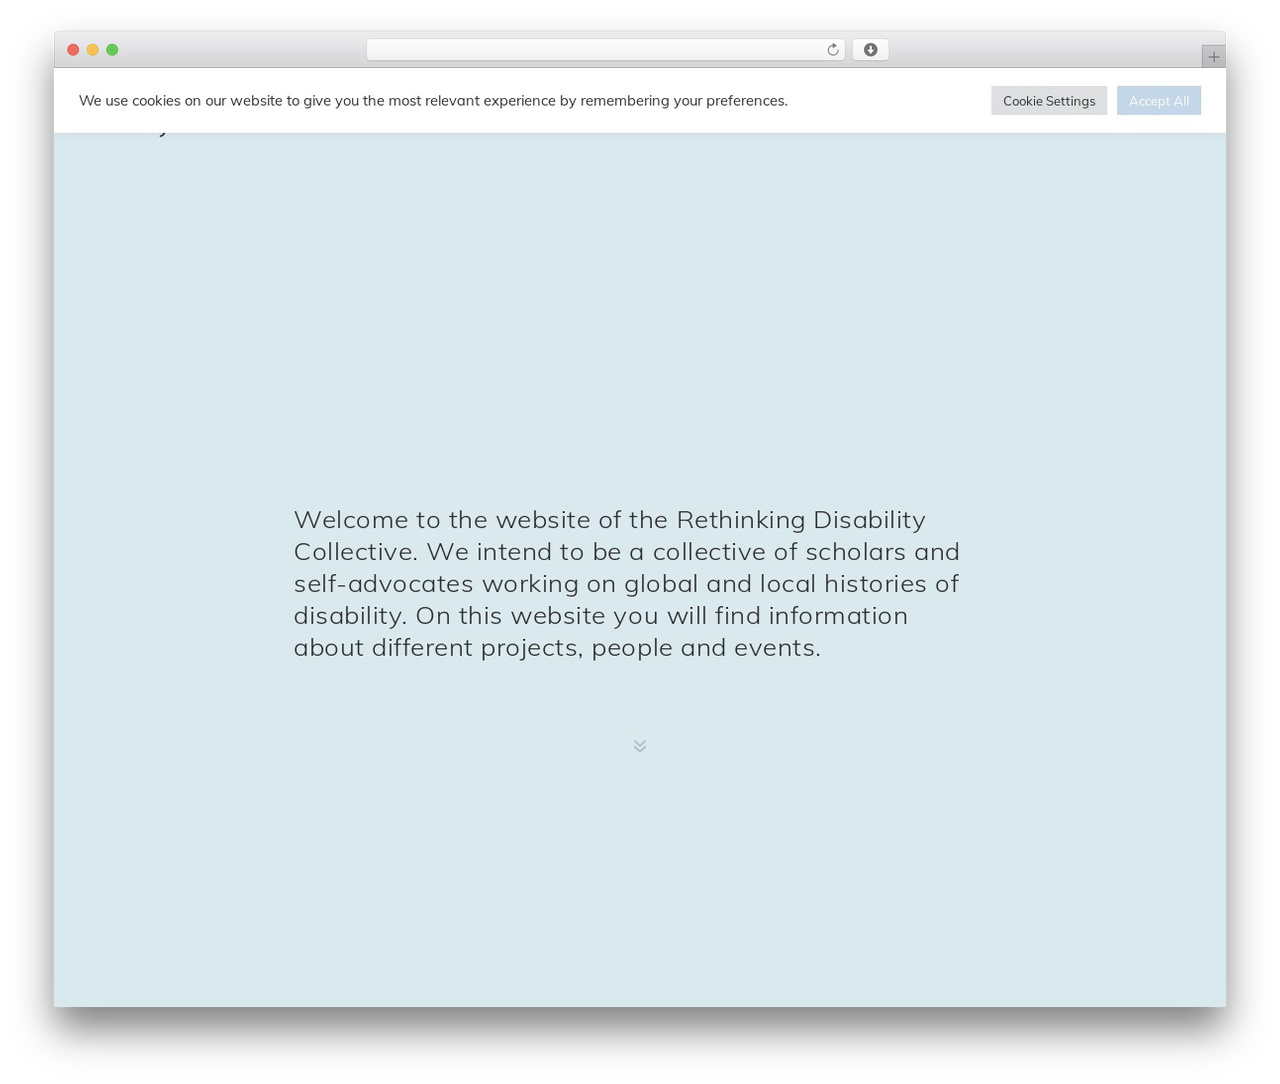1280x1084 pixels.
Task: Close the window with red button
Action: coord(73,50)
